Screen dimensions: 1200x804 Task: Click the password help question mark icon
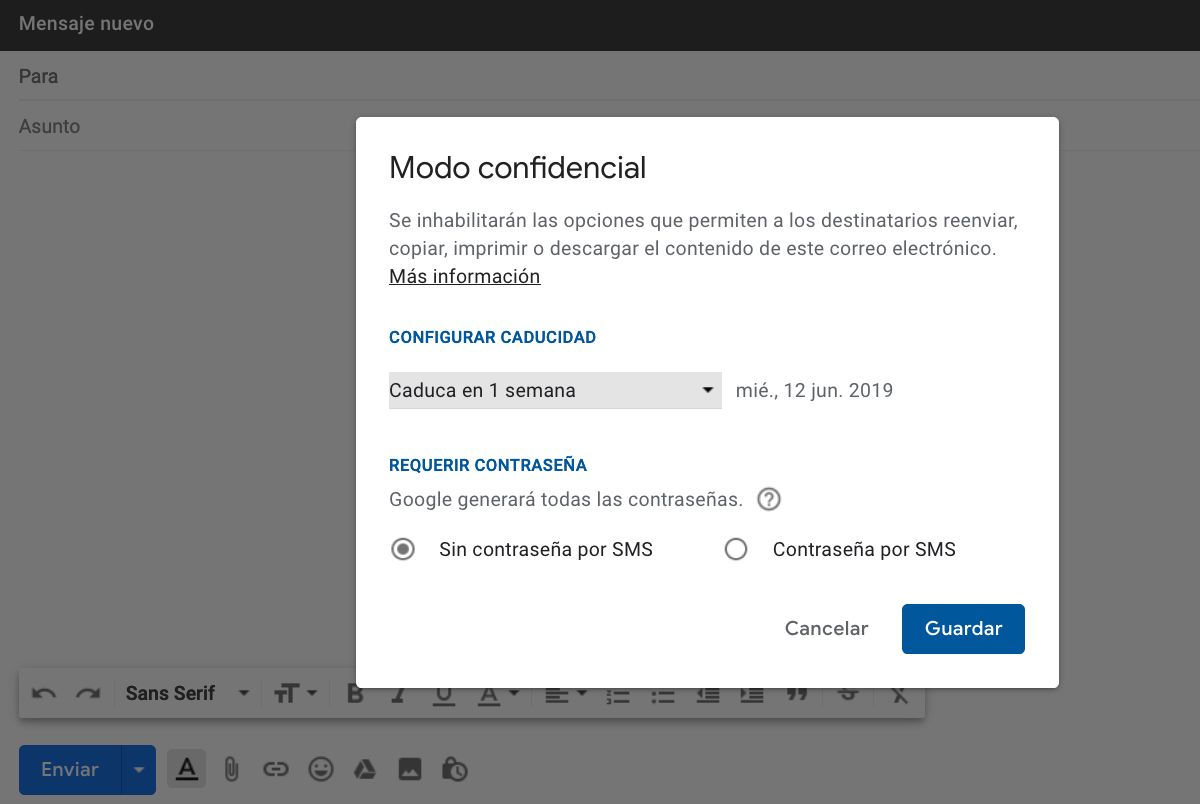tap(768, 499)
